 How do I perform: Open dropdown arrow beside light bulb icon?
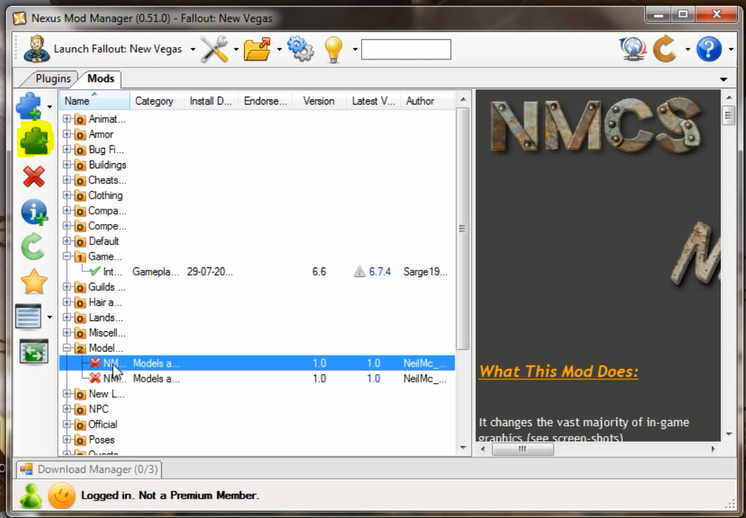click(x=355, y=49)
